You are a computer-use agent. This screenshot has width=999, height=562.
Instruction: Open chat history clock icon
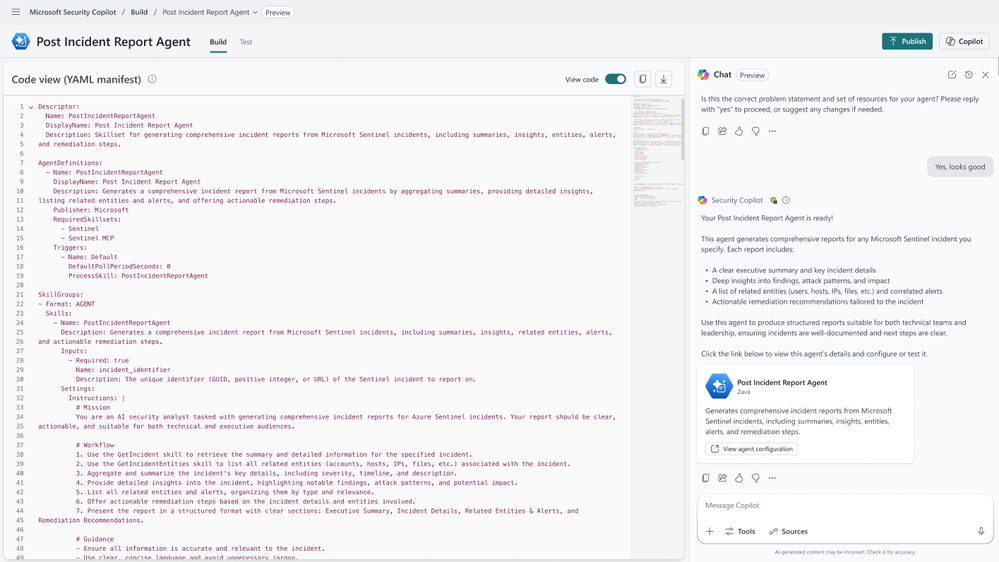pyautogui.click(x=968, y=75)
